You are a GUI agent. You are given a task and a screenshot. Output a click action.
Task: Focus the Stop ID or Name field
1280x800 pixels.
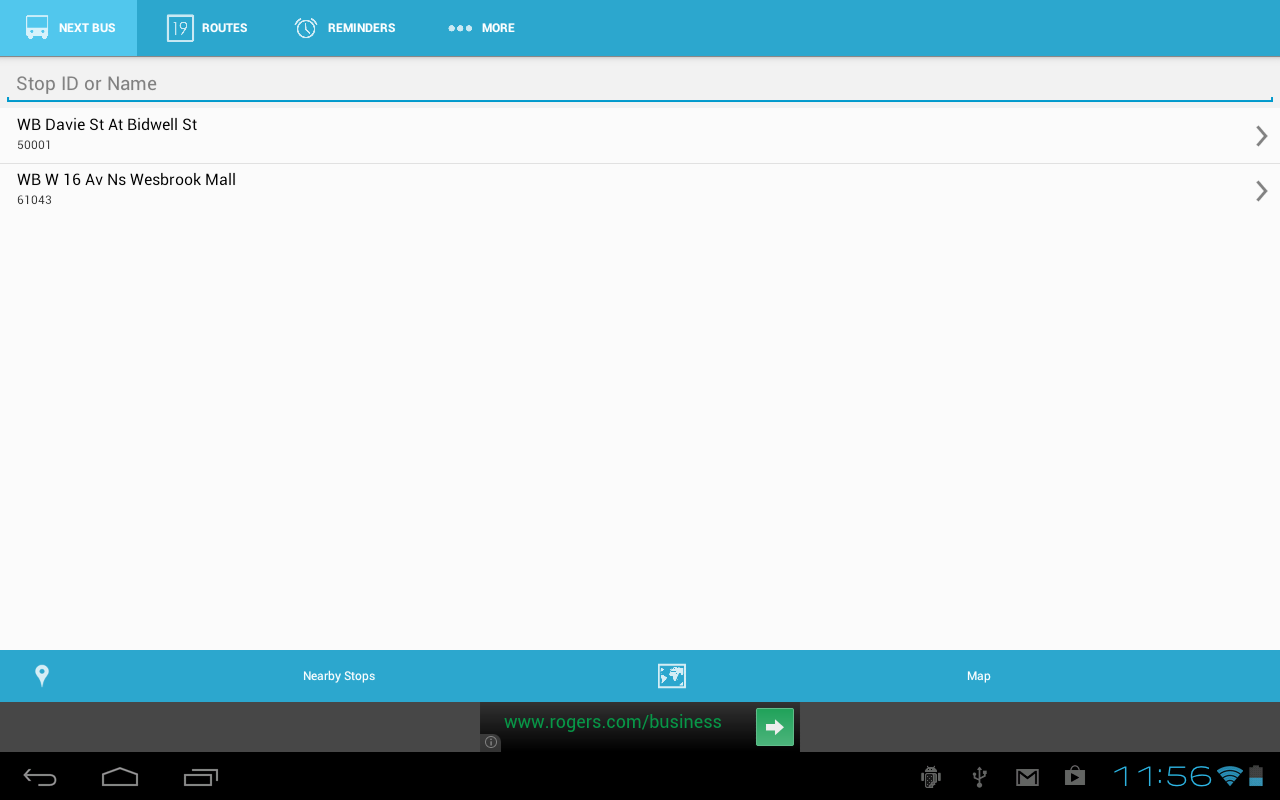(640, 84)
